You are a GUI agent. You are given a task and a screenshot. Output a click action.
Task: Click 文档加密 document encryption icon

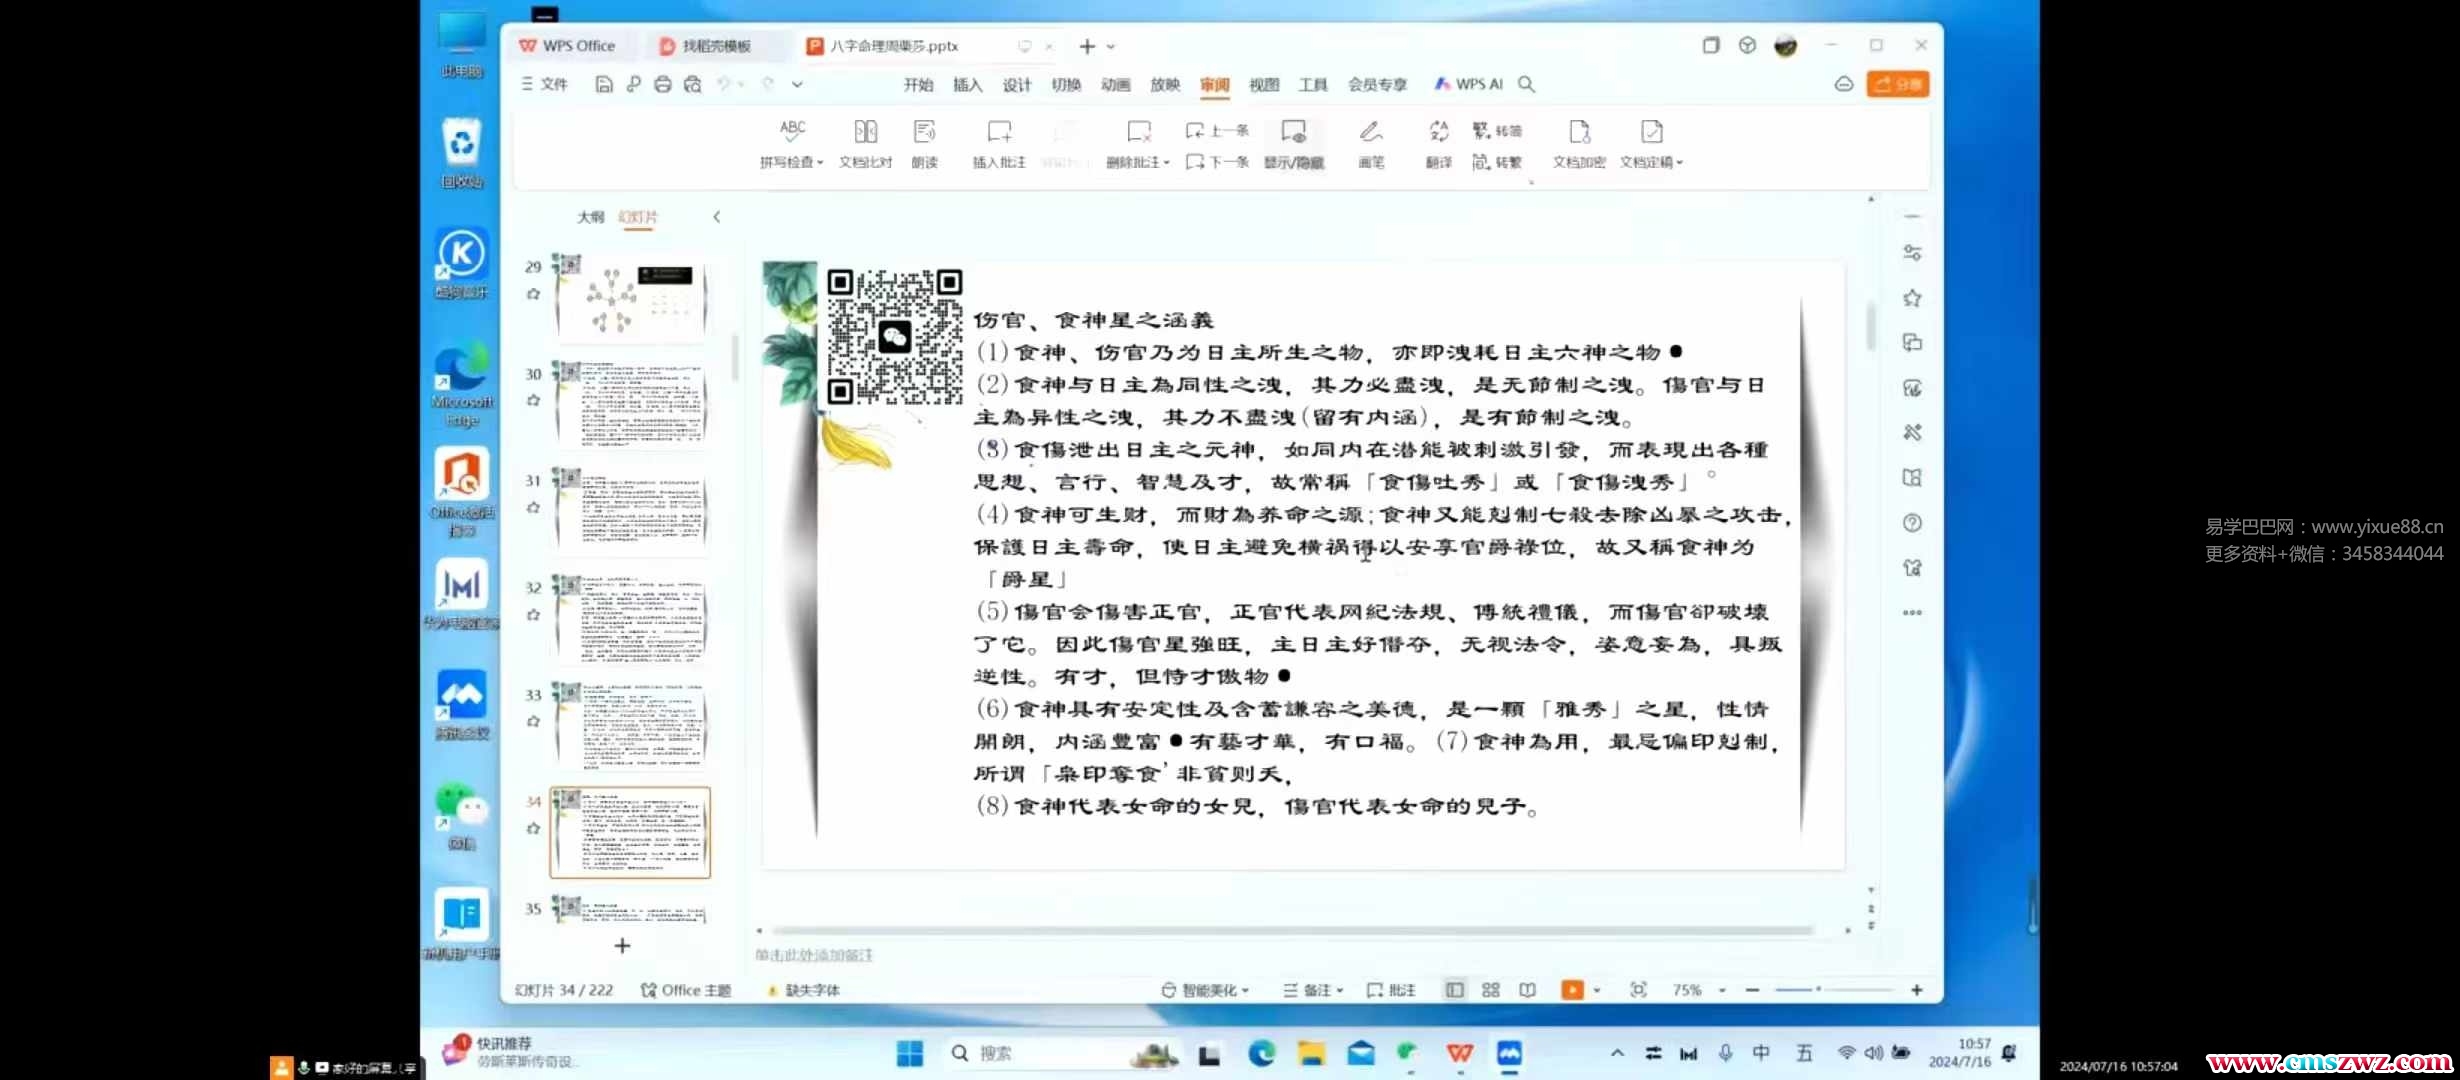click(1579, 132)
